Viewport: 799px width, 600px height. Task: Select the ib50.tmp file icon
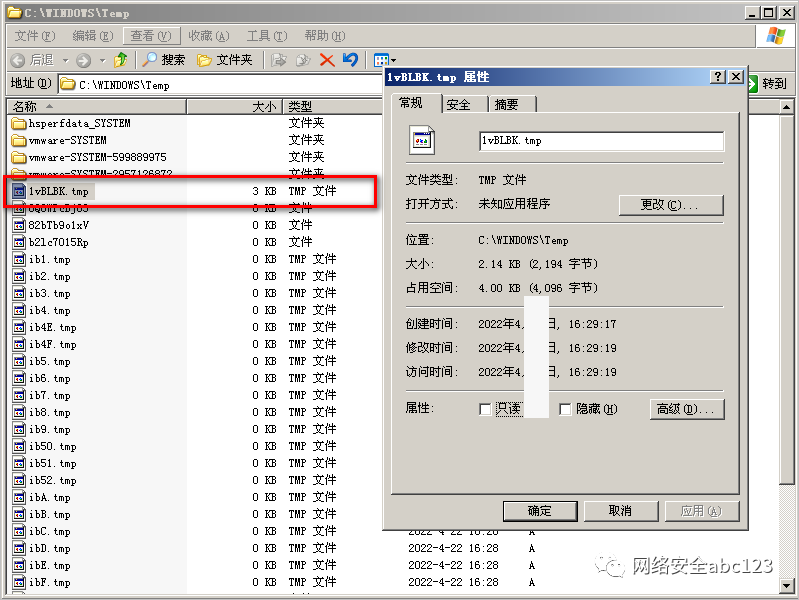pyautogui.click(x=19, y=446)
